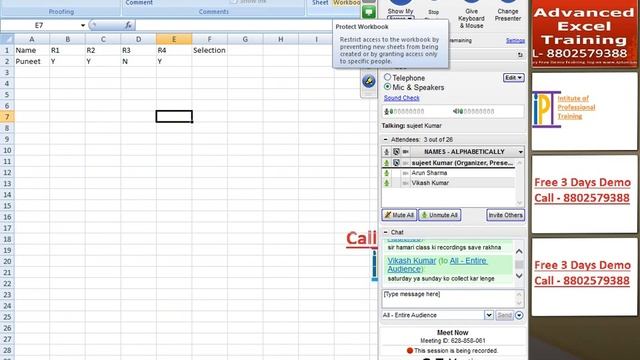Select attendee Arun Sharma in the list
The width and height of the screenshot is (640, 360).
(x=449, y=173)
